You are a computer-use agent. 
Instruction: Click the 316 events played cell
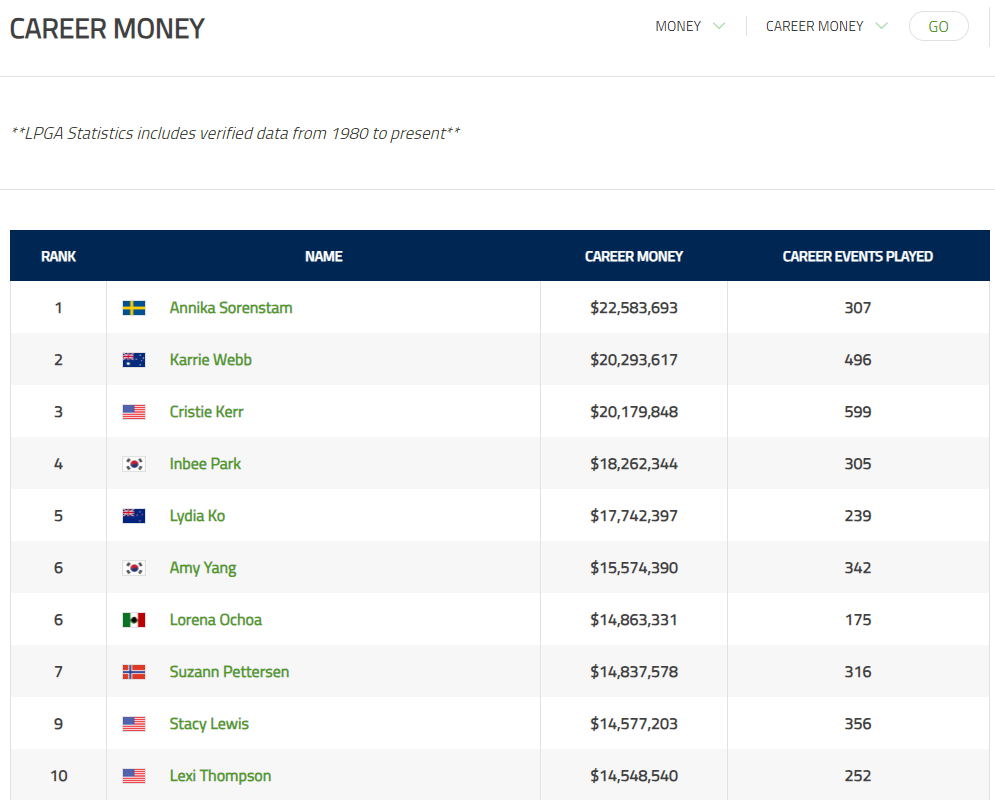pos(857,672)
